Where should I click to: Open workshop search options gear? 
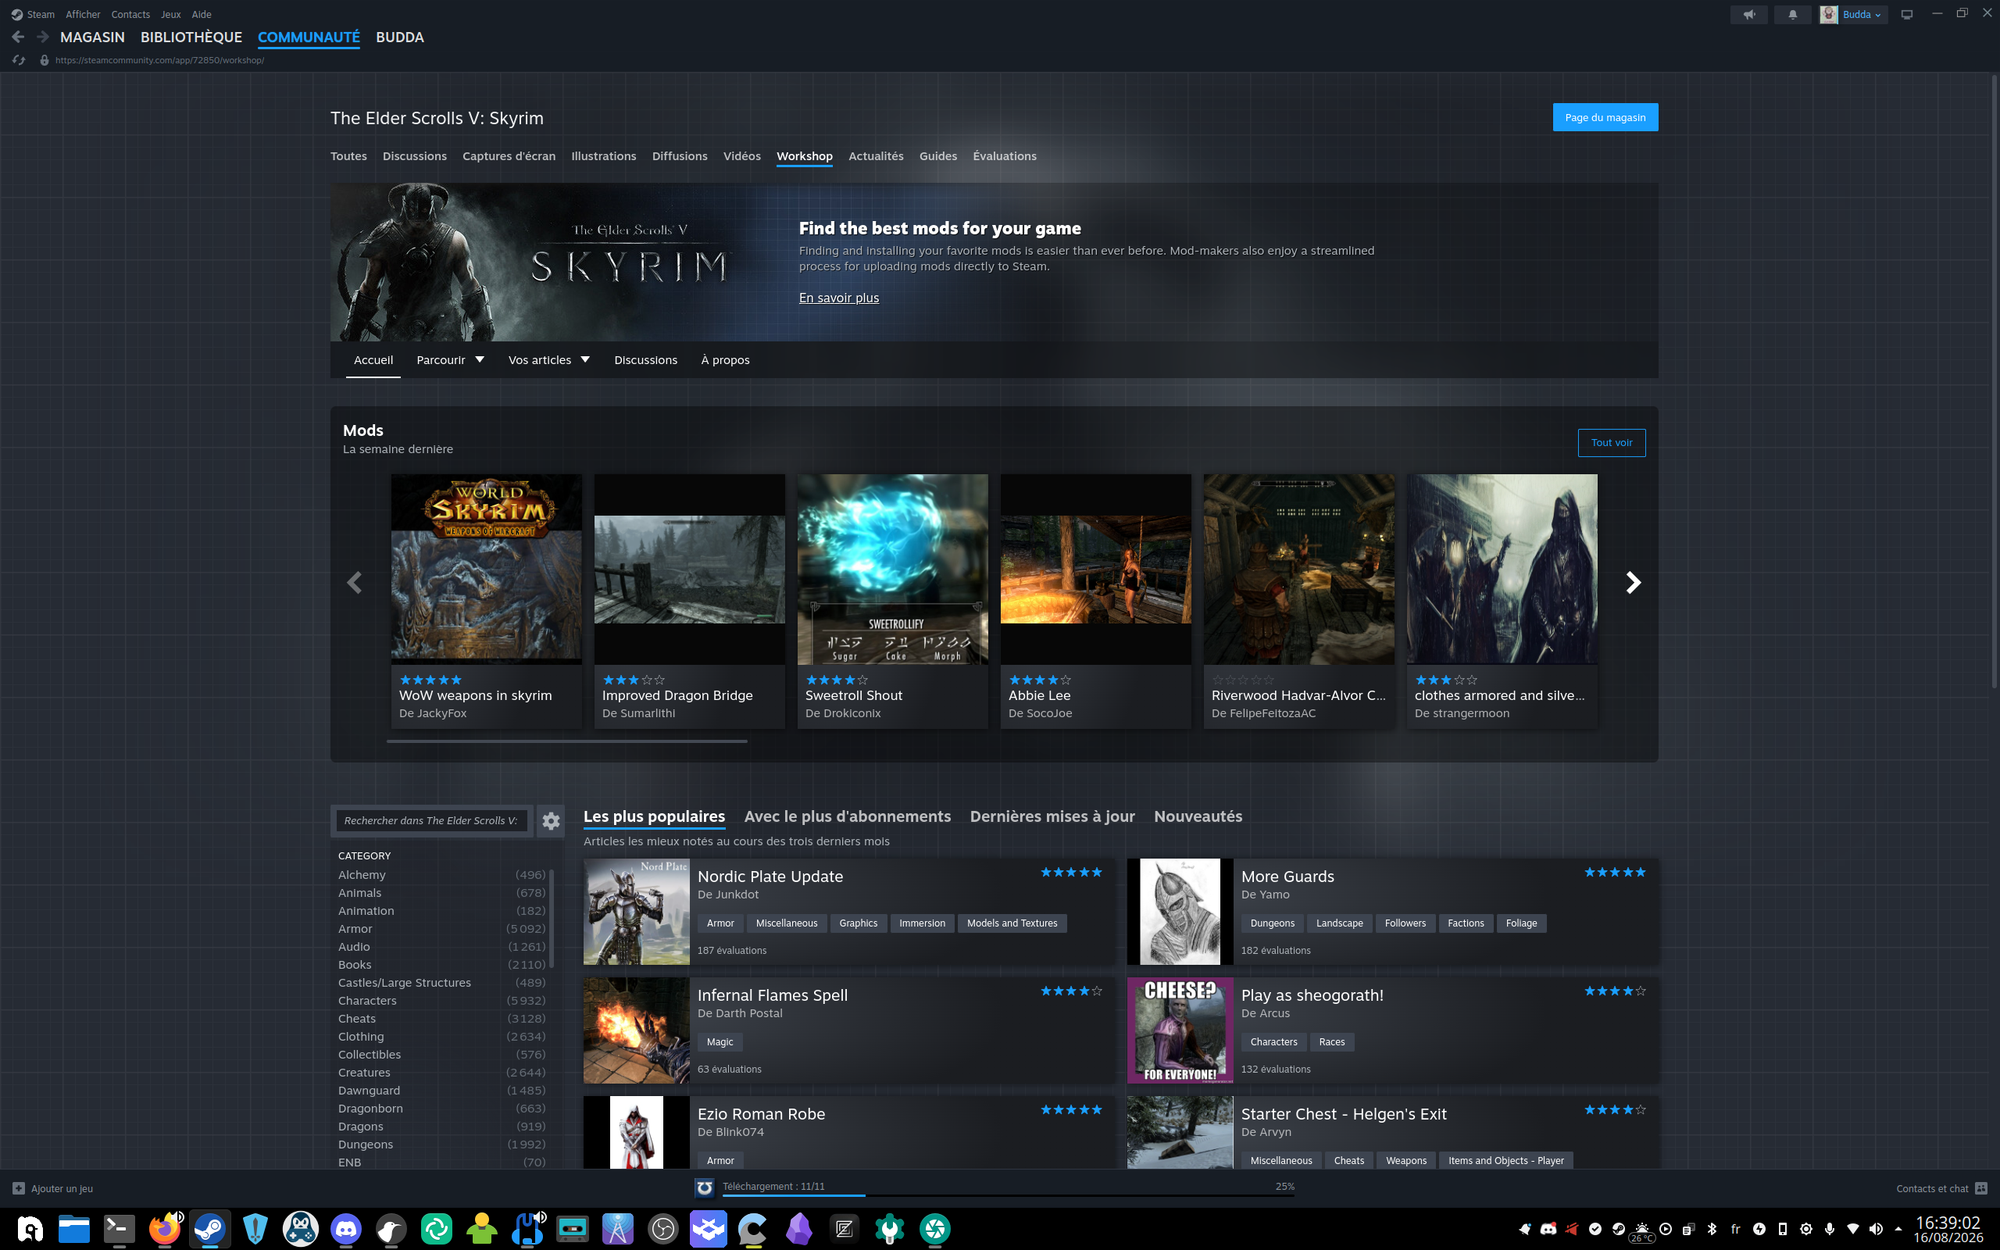point(551,821)
